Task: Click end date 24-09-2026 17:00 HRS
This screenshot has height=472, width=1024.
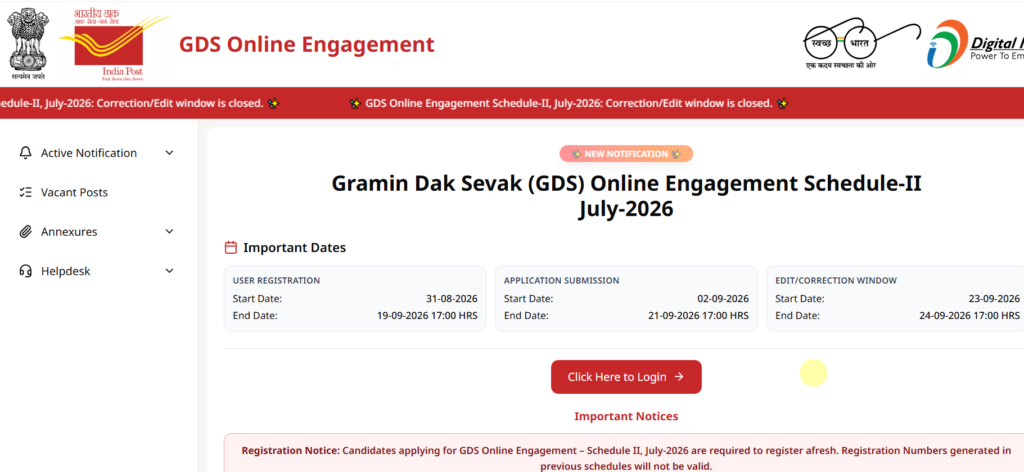Action: point(969,316)
